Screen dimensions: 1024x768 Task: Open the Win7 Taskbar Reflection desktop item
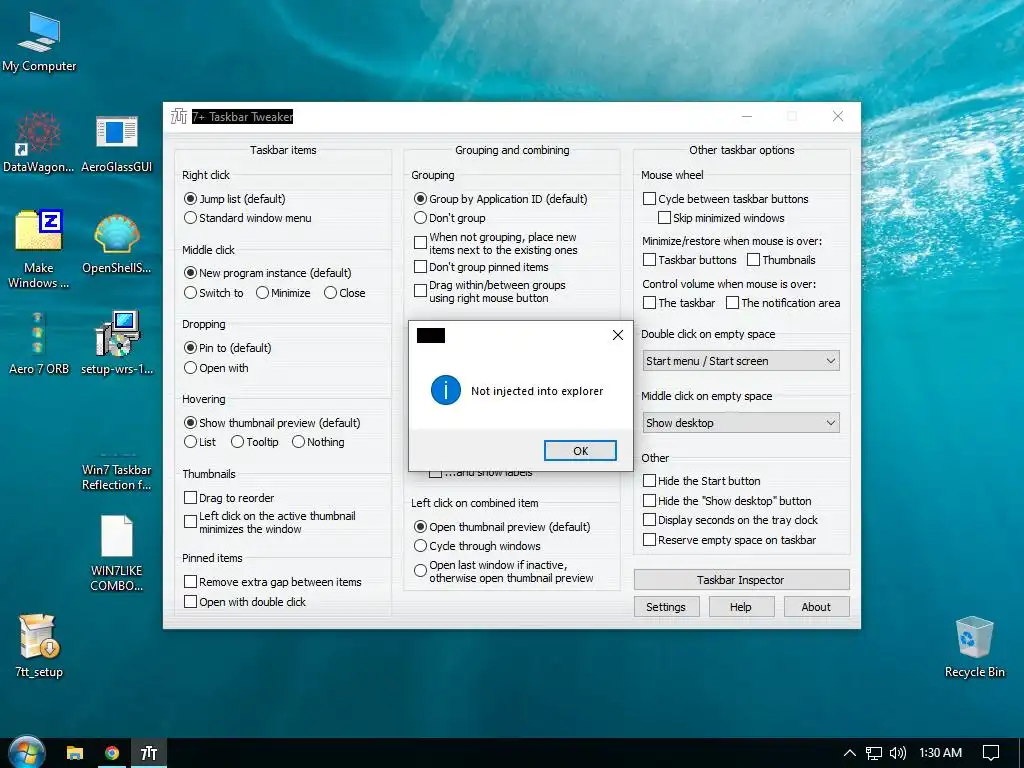[116, 470]
